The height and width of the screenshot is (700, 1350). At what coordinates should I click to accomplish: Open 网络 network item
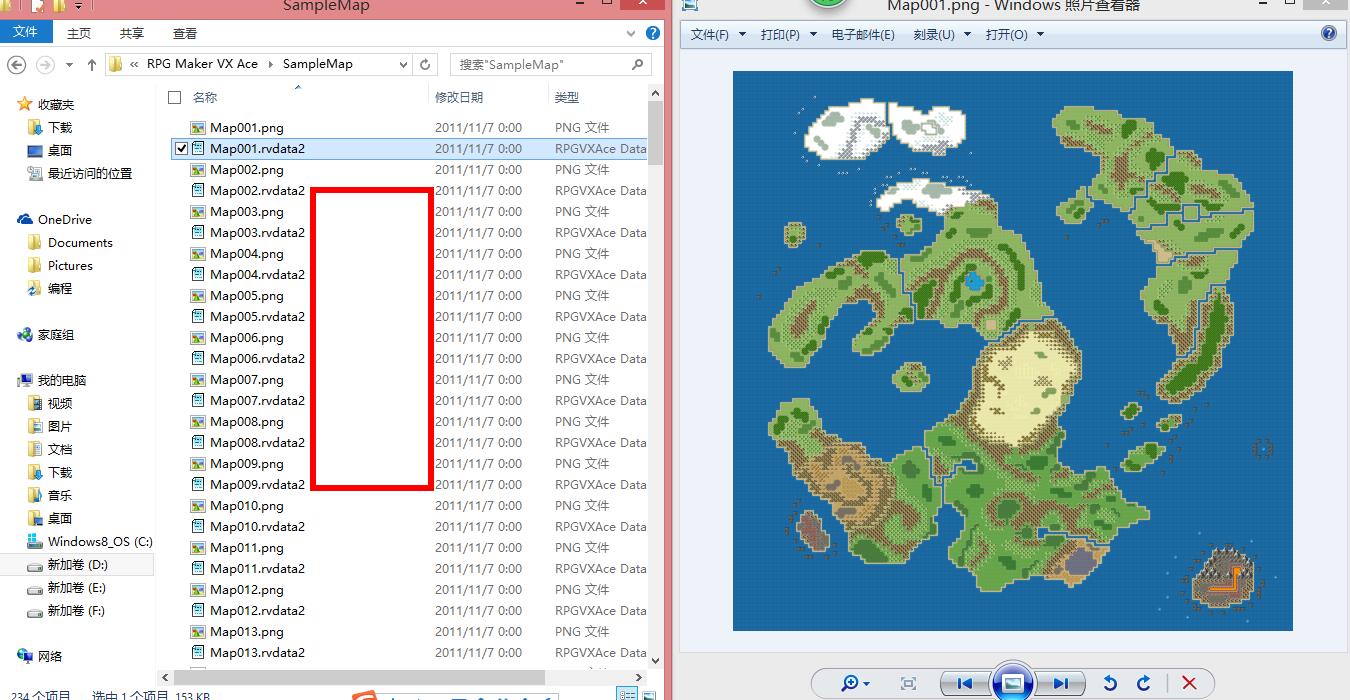50,656
